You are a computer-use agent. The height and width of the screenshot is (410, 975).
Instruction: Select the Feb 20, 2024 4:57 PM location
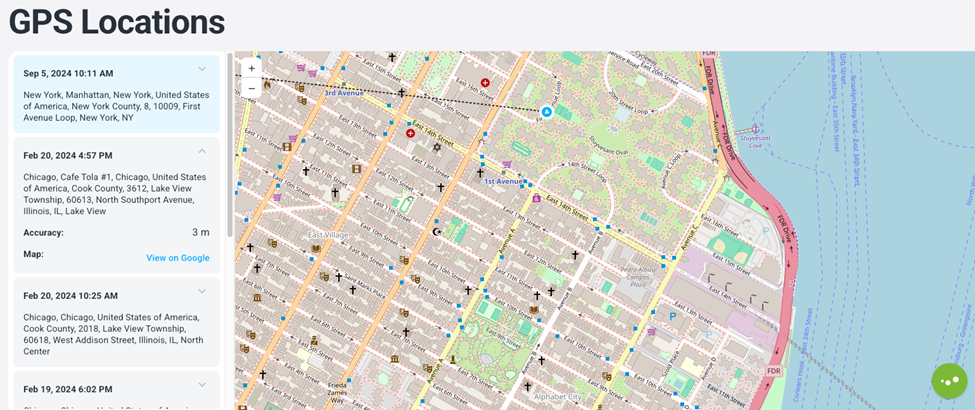[x=117, y=205]
